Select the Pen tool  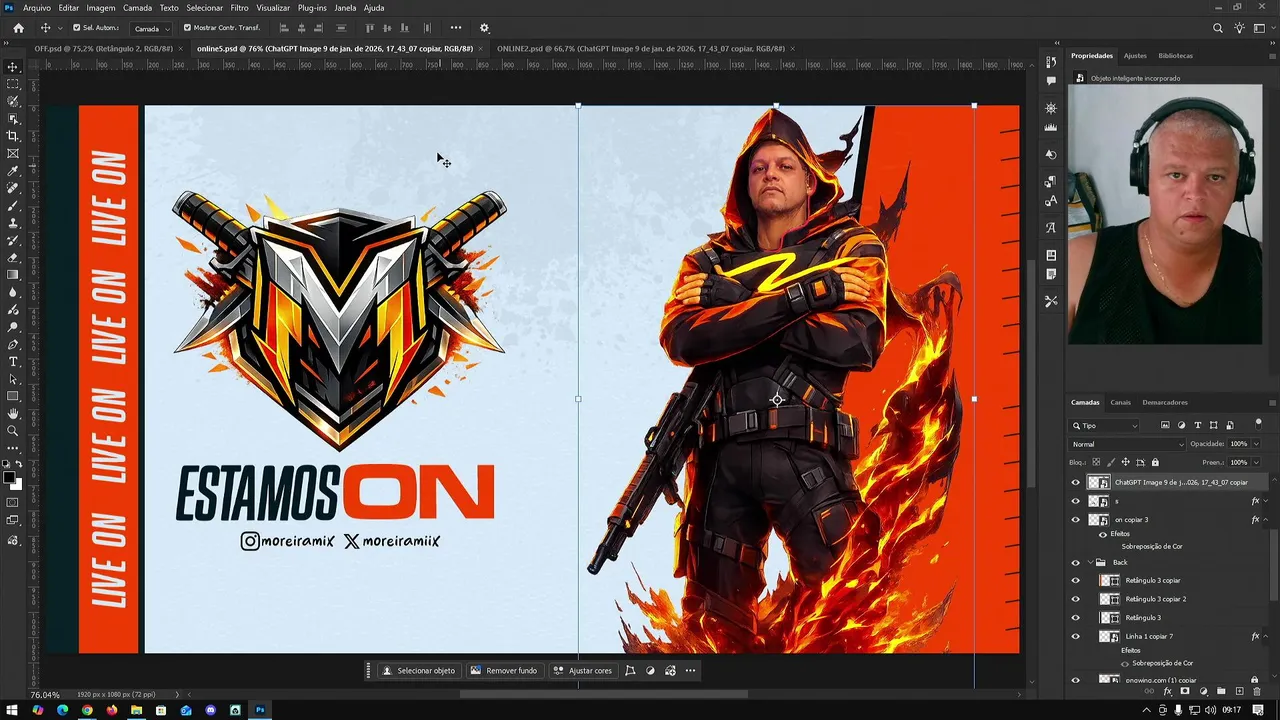pyautogui.click(x=13, y=344)
